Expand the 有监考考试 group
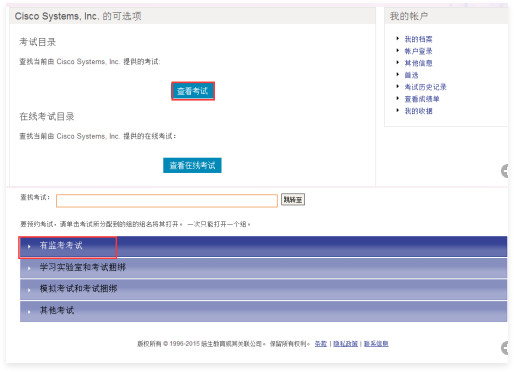 point(263,246)
